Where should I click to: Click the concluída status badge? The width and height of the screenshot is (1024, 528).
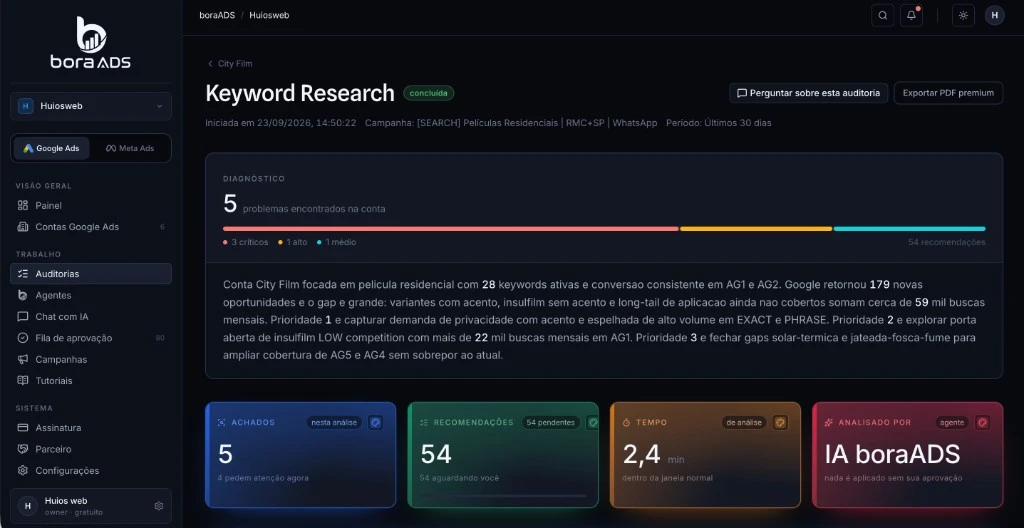click(428, 93)
